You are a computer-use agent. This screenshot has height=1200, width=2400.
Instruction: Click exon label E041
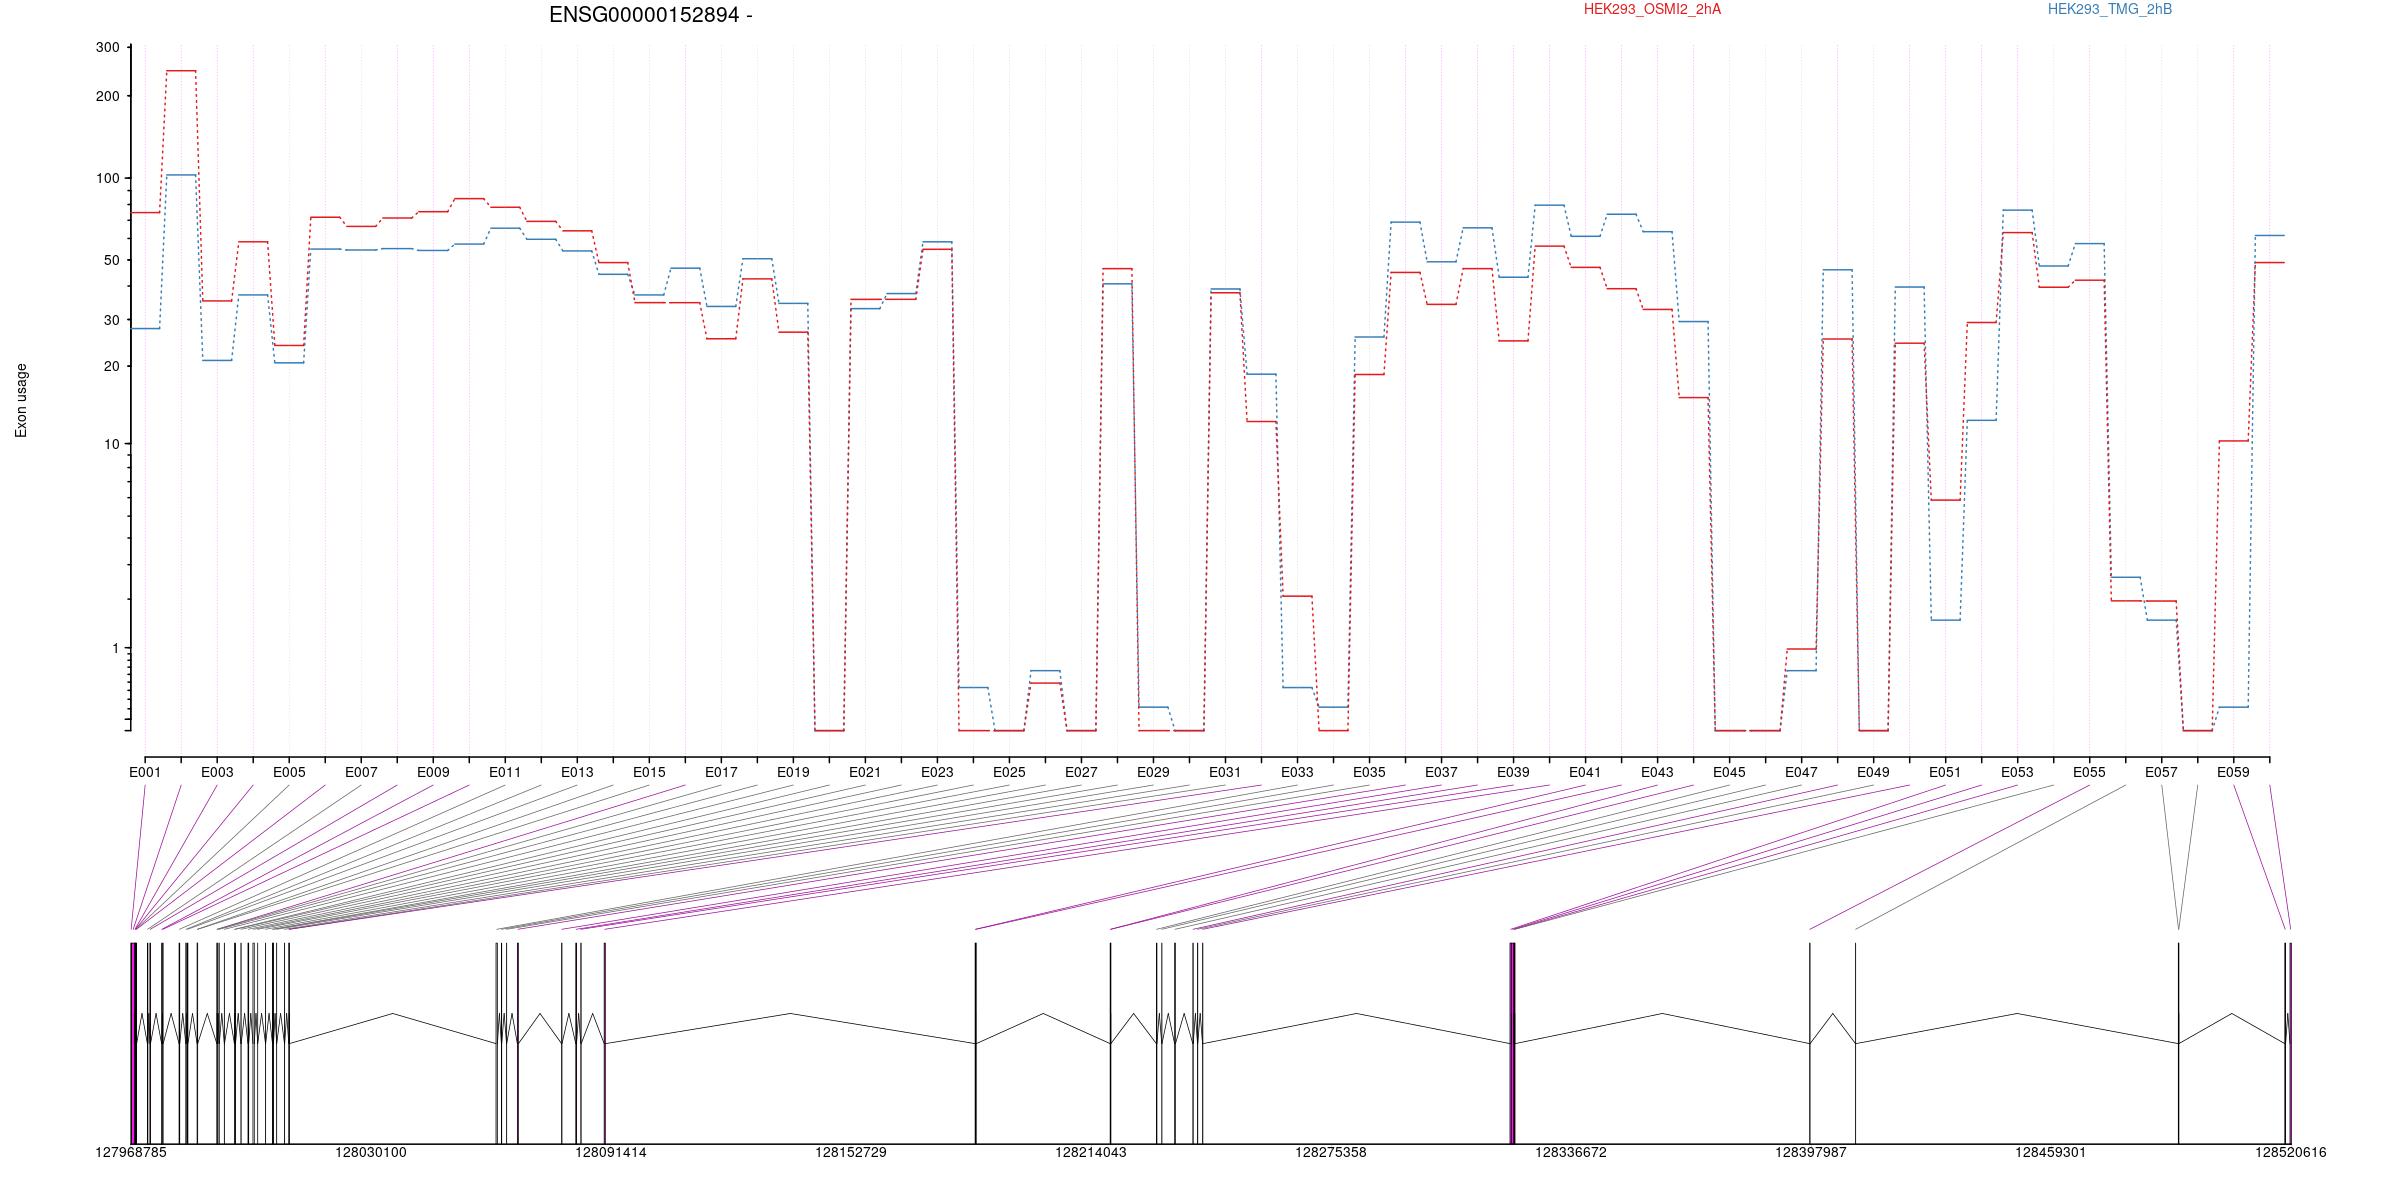[1585, 772]
